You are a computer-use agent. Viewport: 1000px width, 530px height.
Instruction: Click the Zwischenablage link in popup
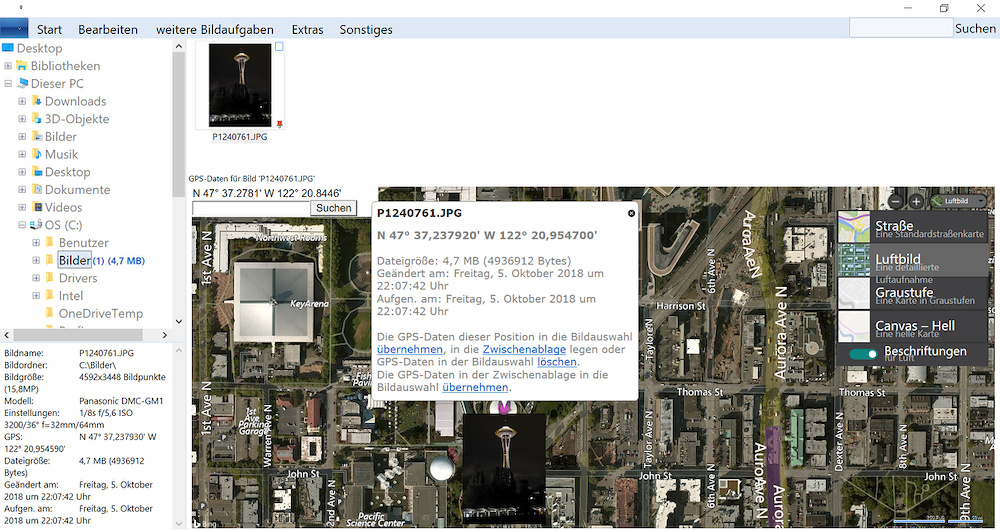(524, 350)
